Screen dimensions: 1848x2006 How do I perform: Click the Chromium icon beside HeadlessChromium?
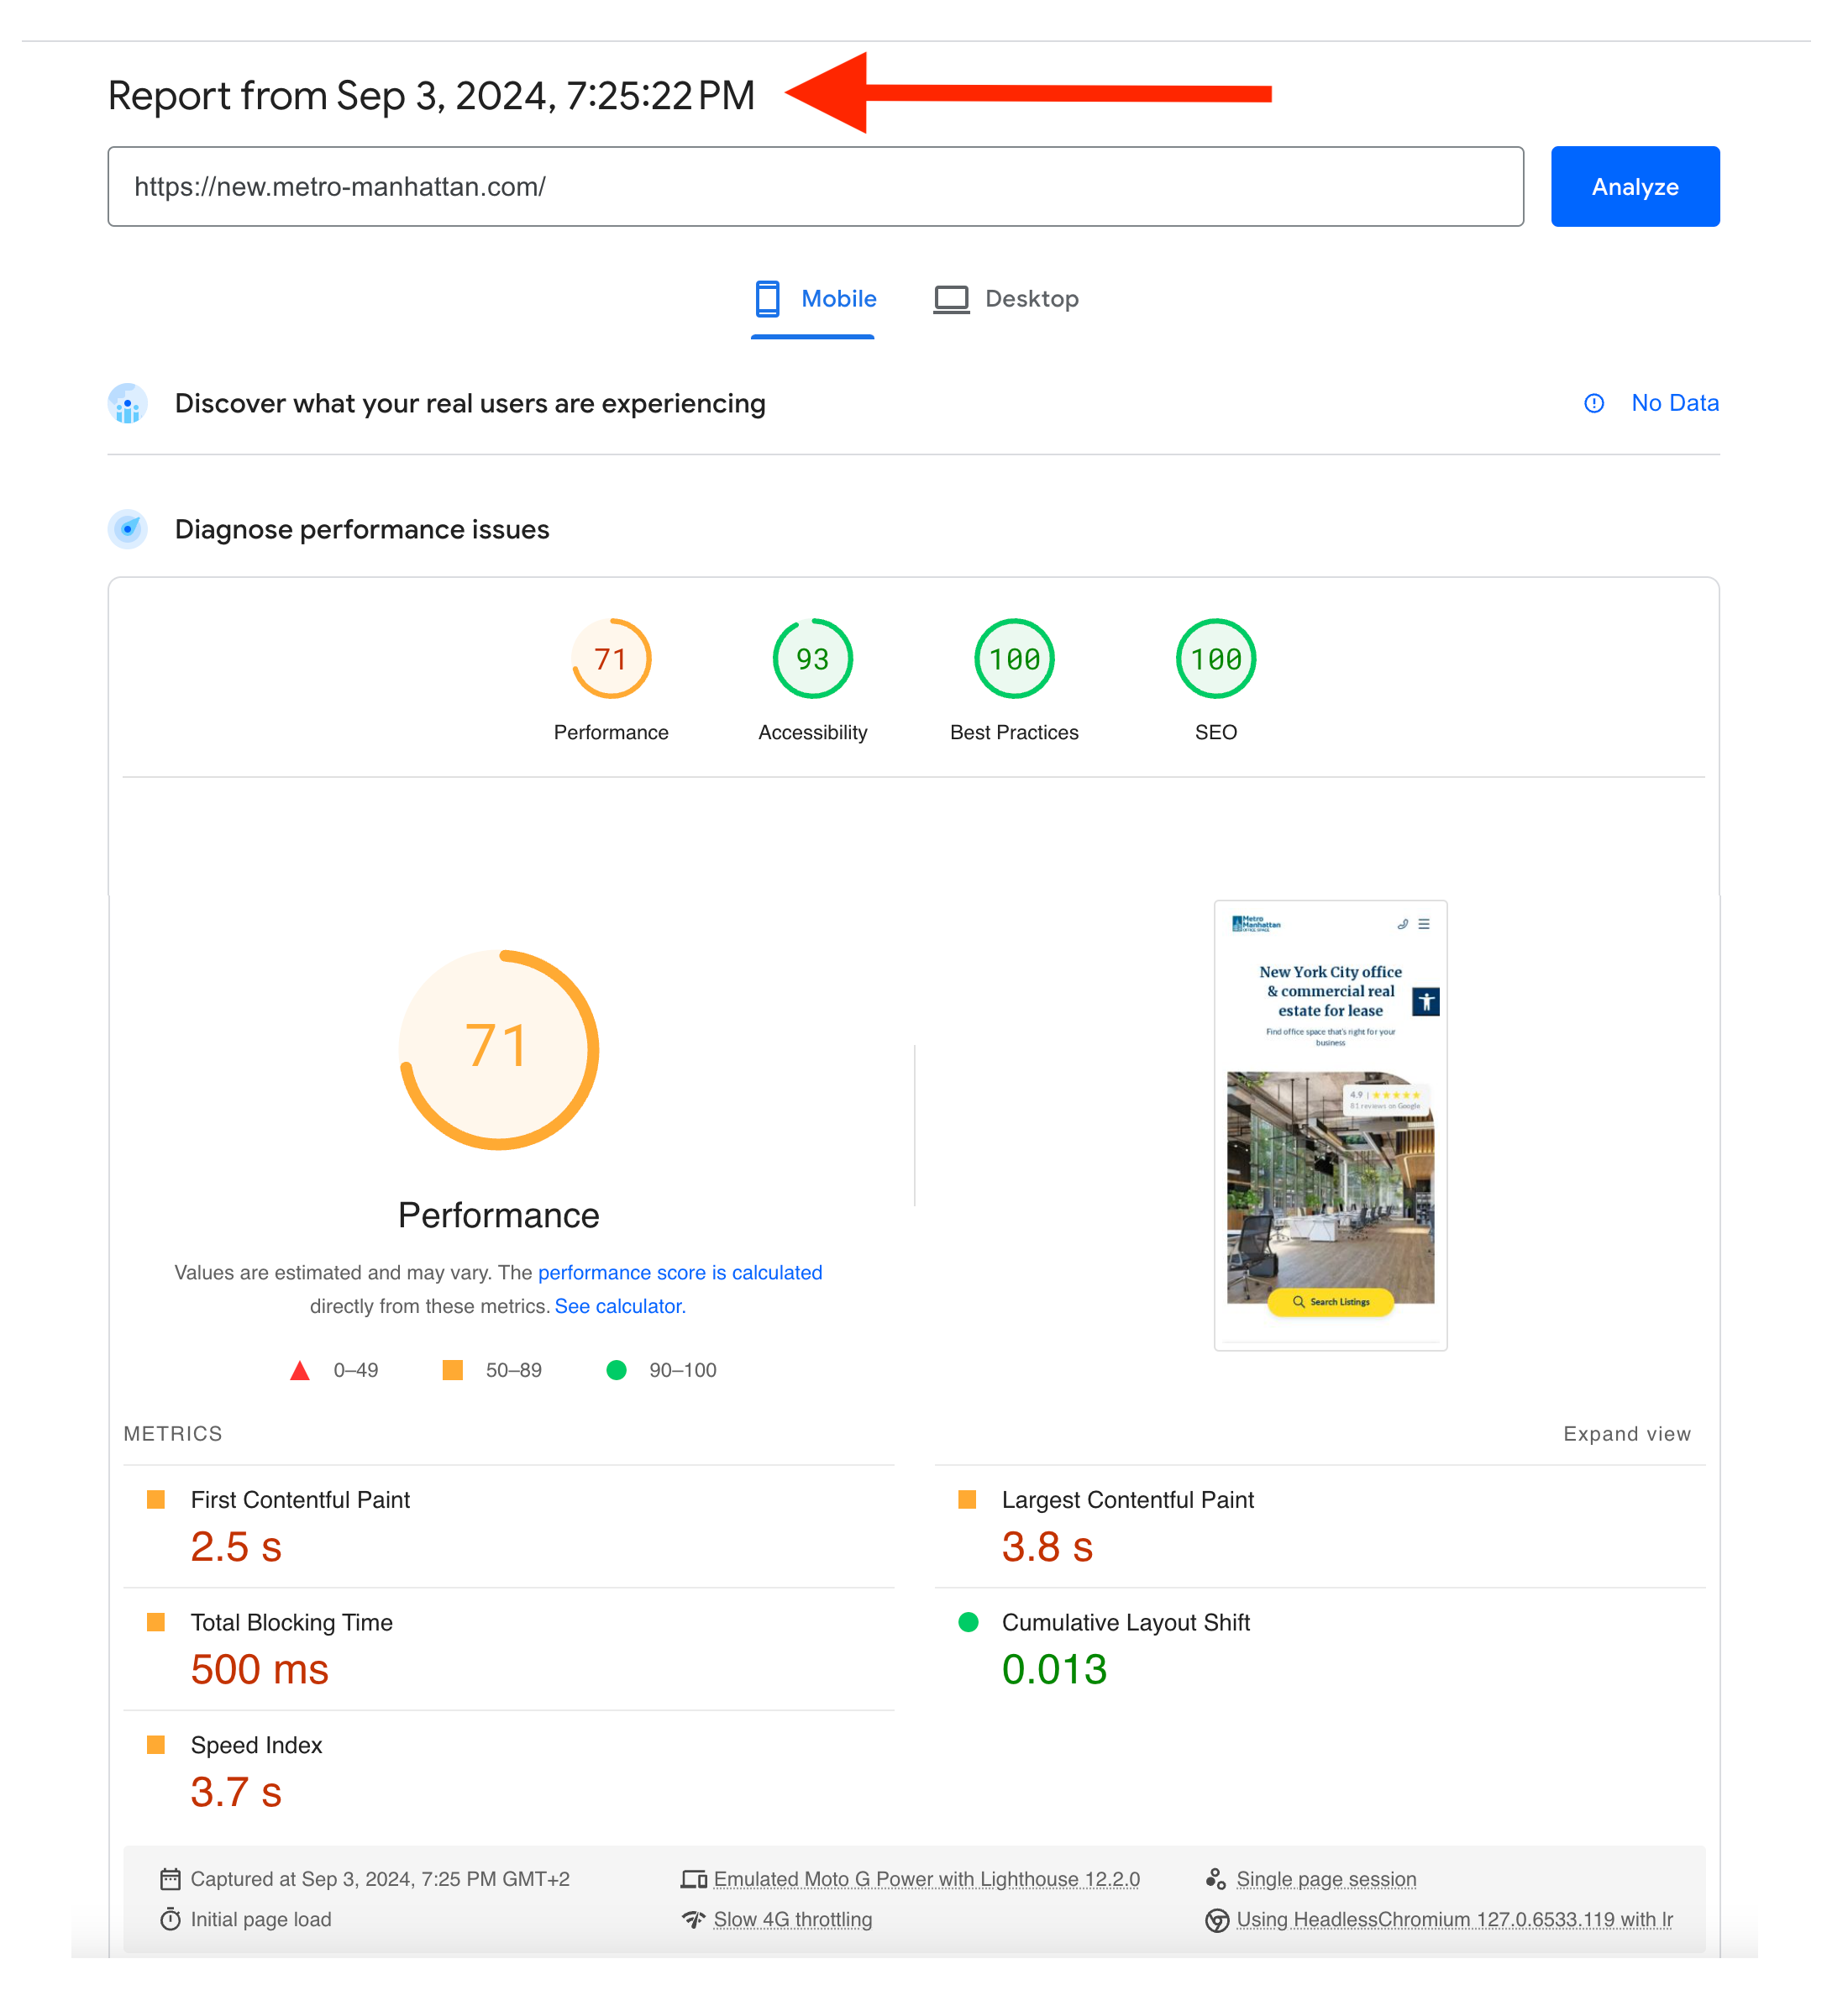point(1217,1920)
